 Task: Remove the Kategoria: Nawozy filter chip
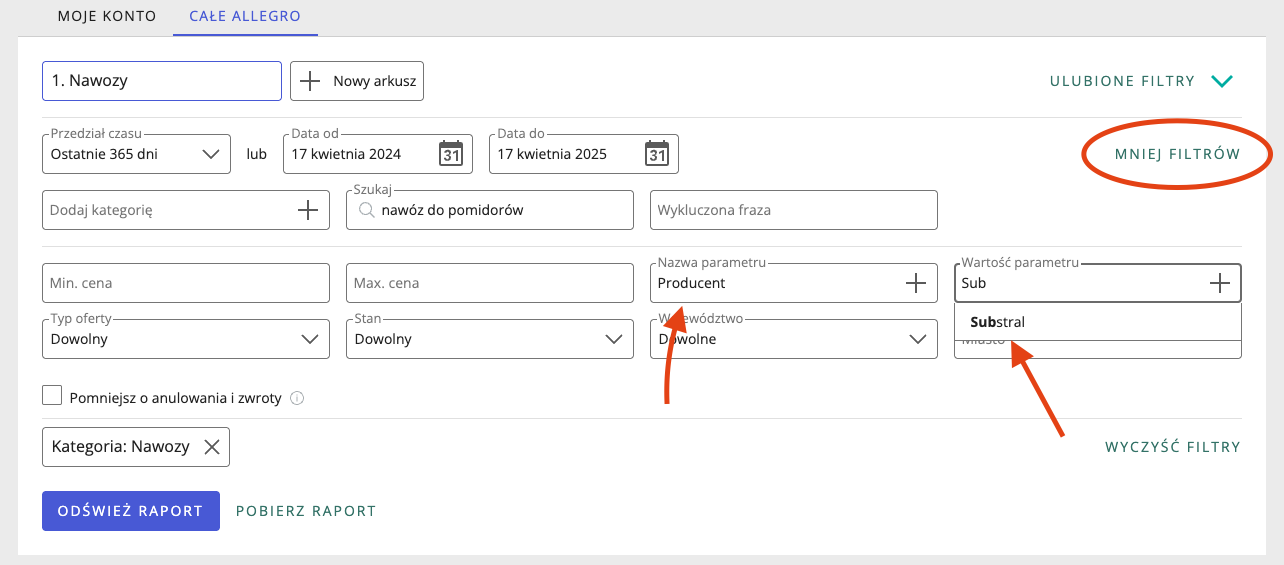point(212,447)
